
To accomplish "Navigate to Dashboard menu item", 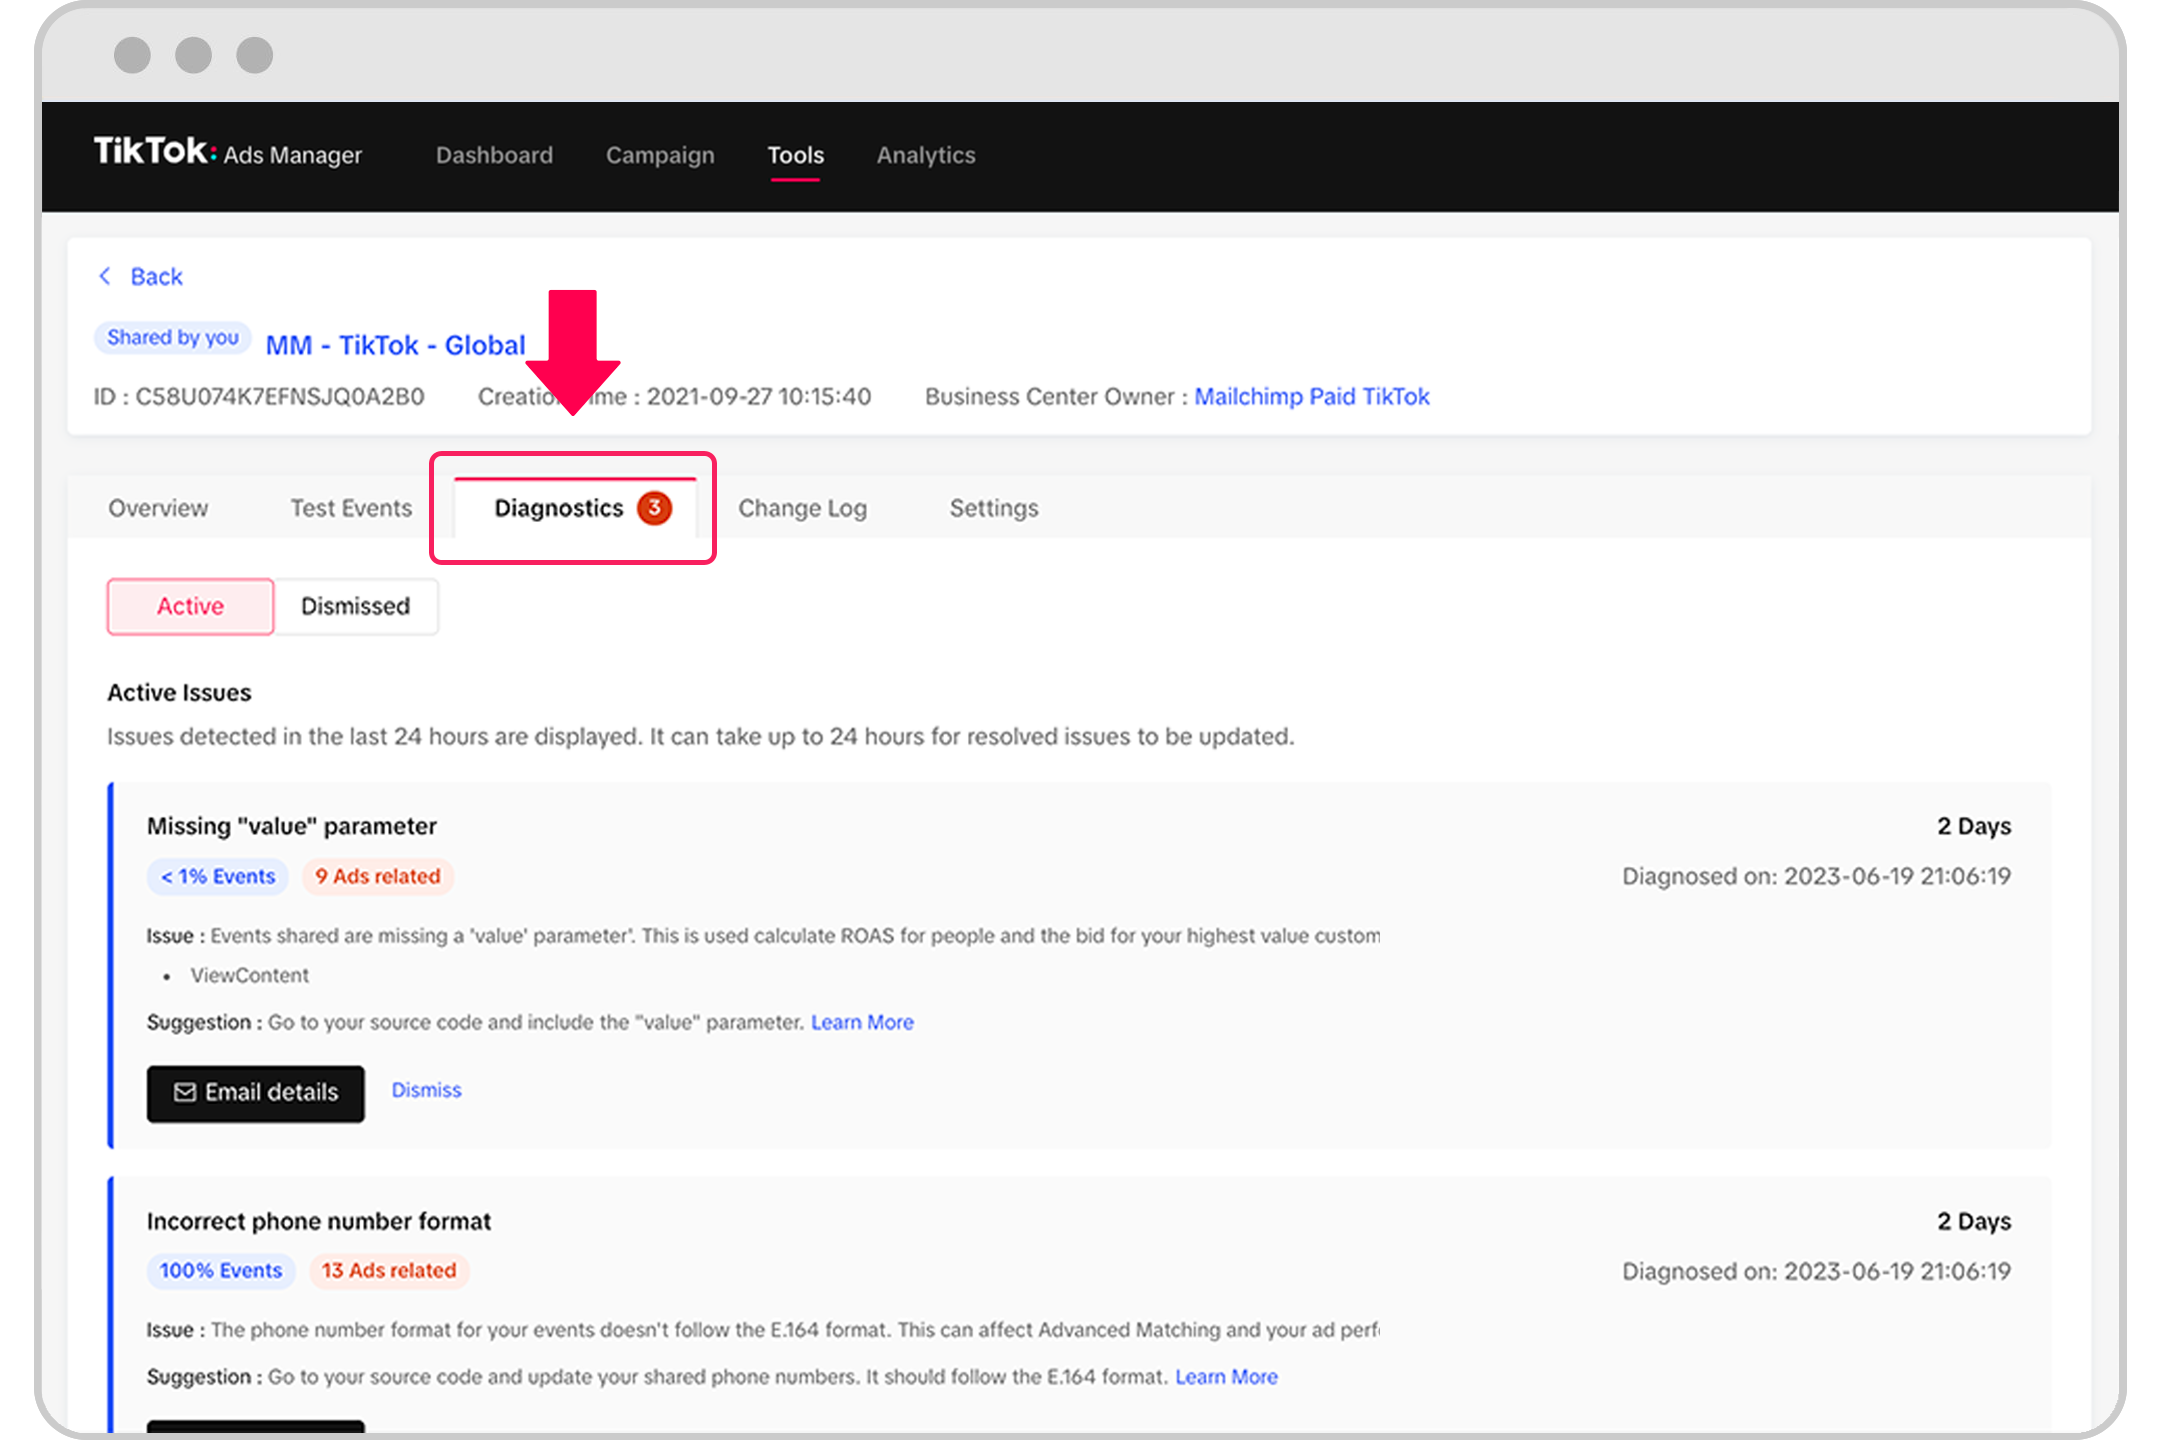I will click(x=493, y=156).
